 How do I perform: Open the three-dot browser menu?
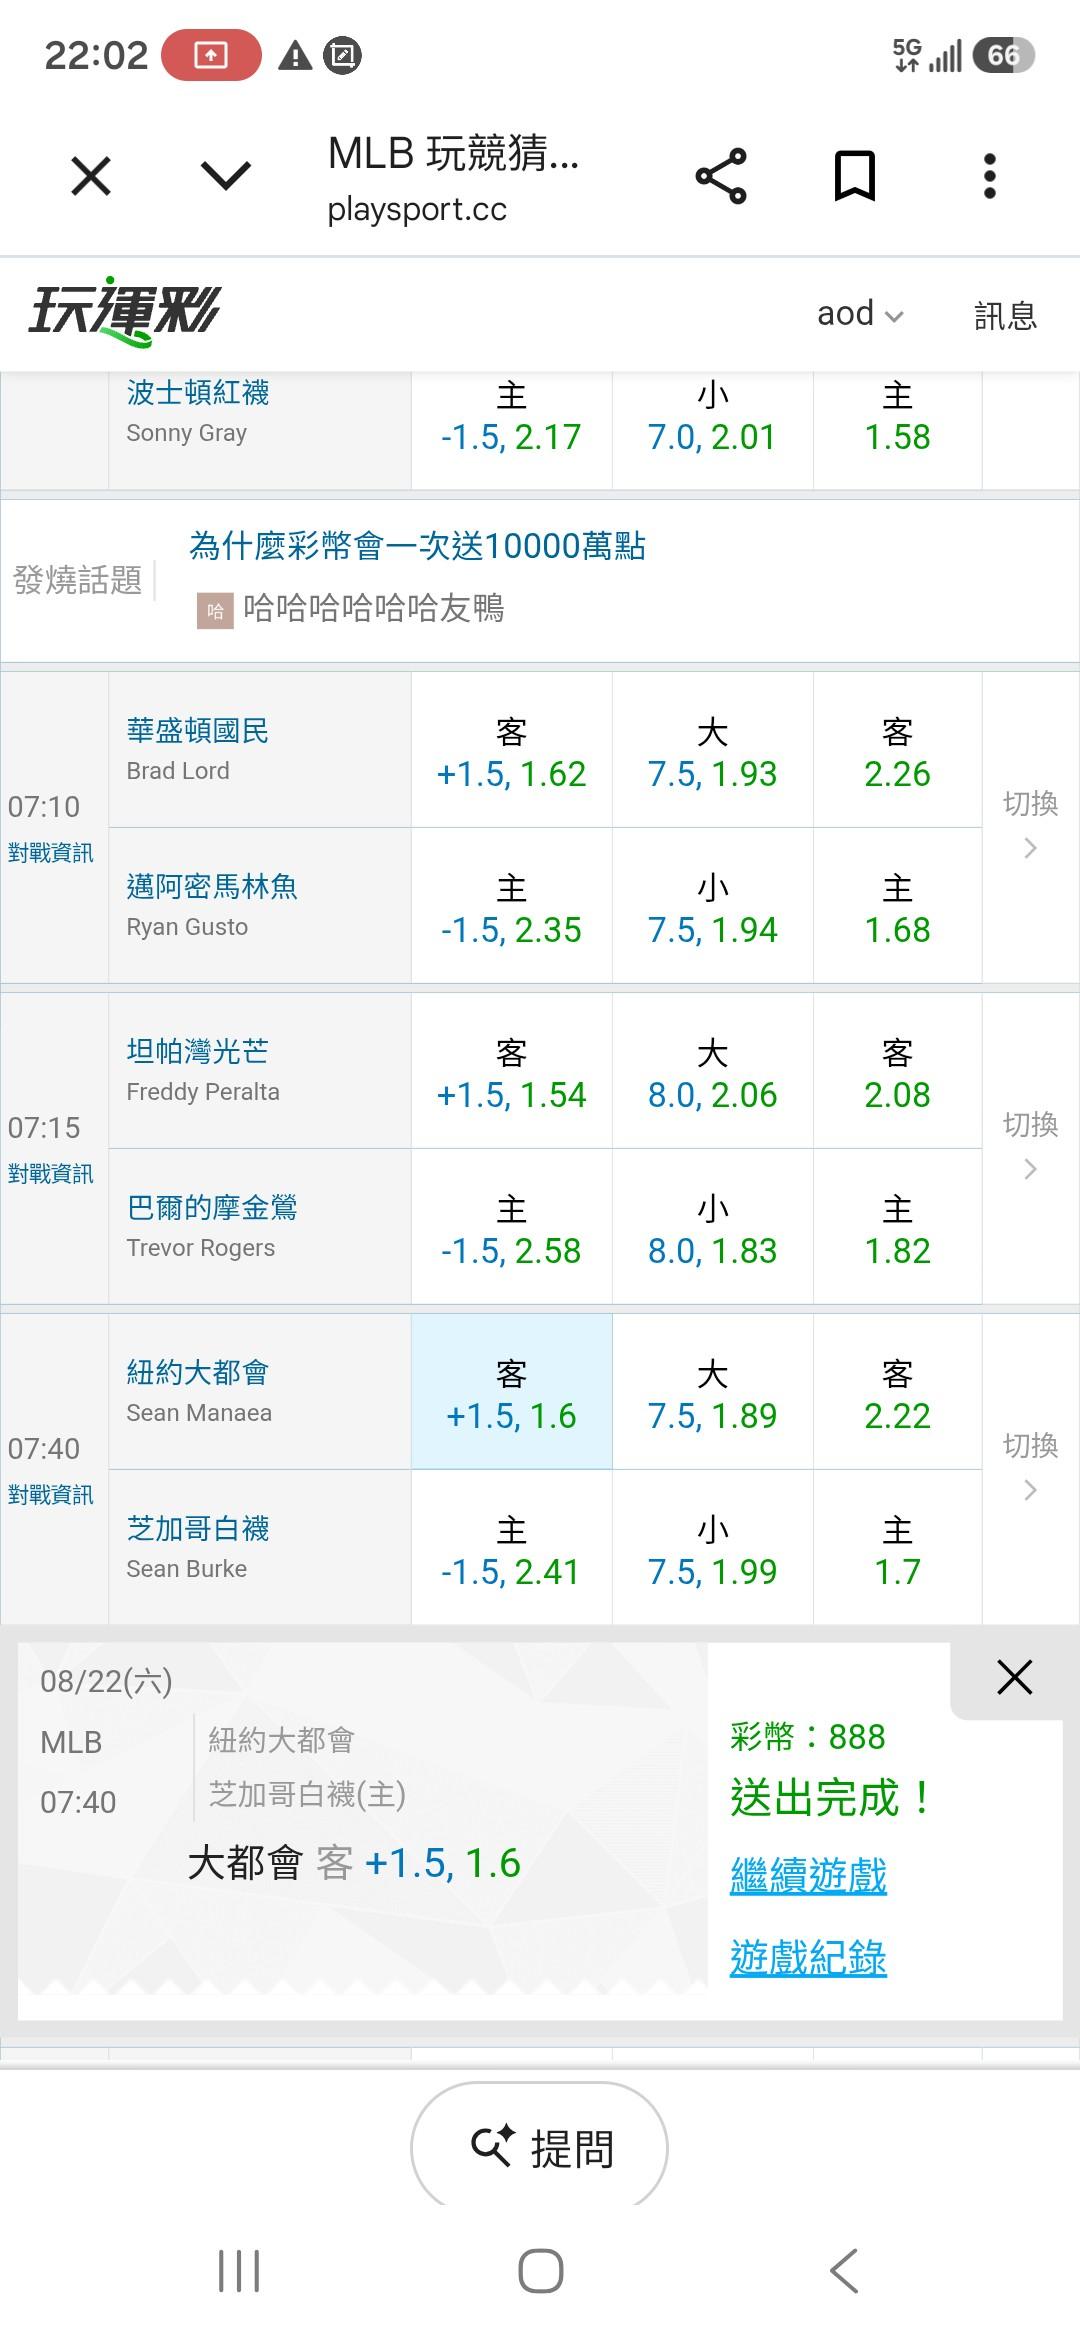(x=989, y=176)
